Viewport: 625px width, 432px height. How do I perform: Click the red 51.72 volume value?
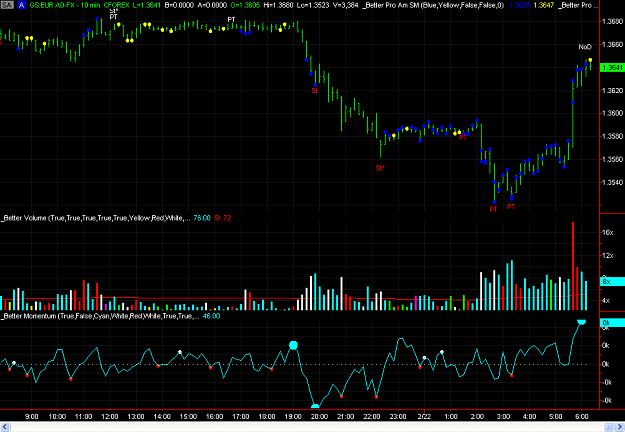pos(222,218)
